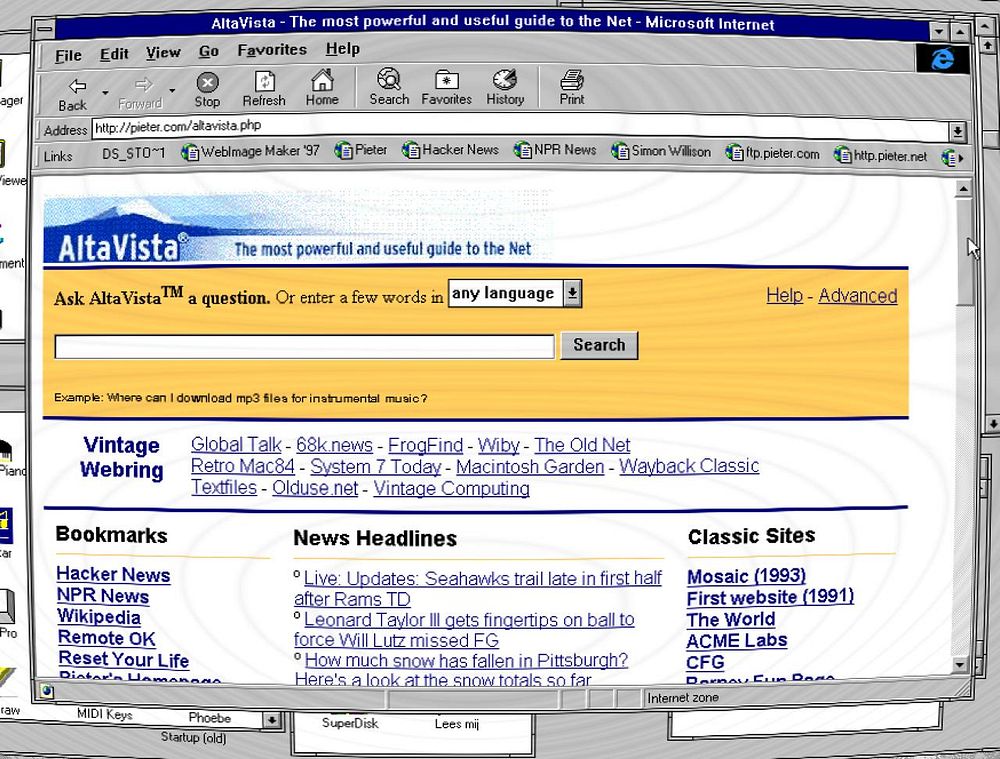Open the Textfiles link

coord(224,488)
